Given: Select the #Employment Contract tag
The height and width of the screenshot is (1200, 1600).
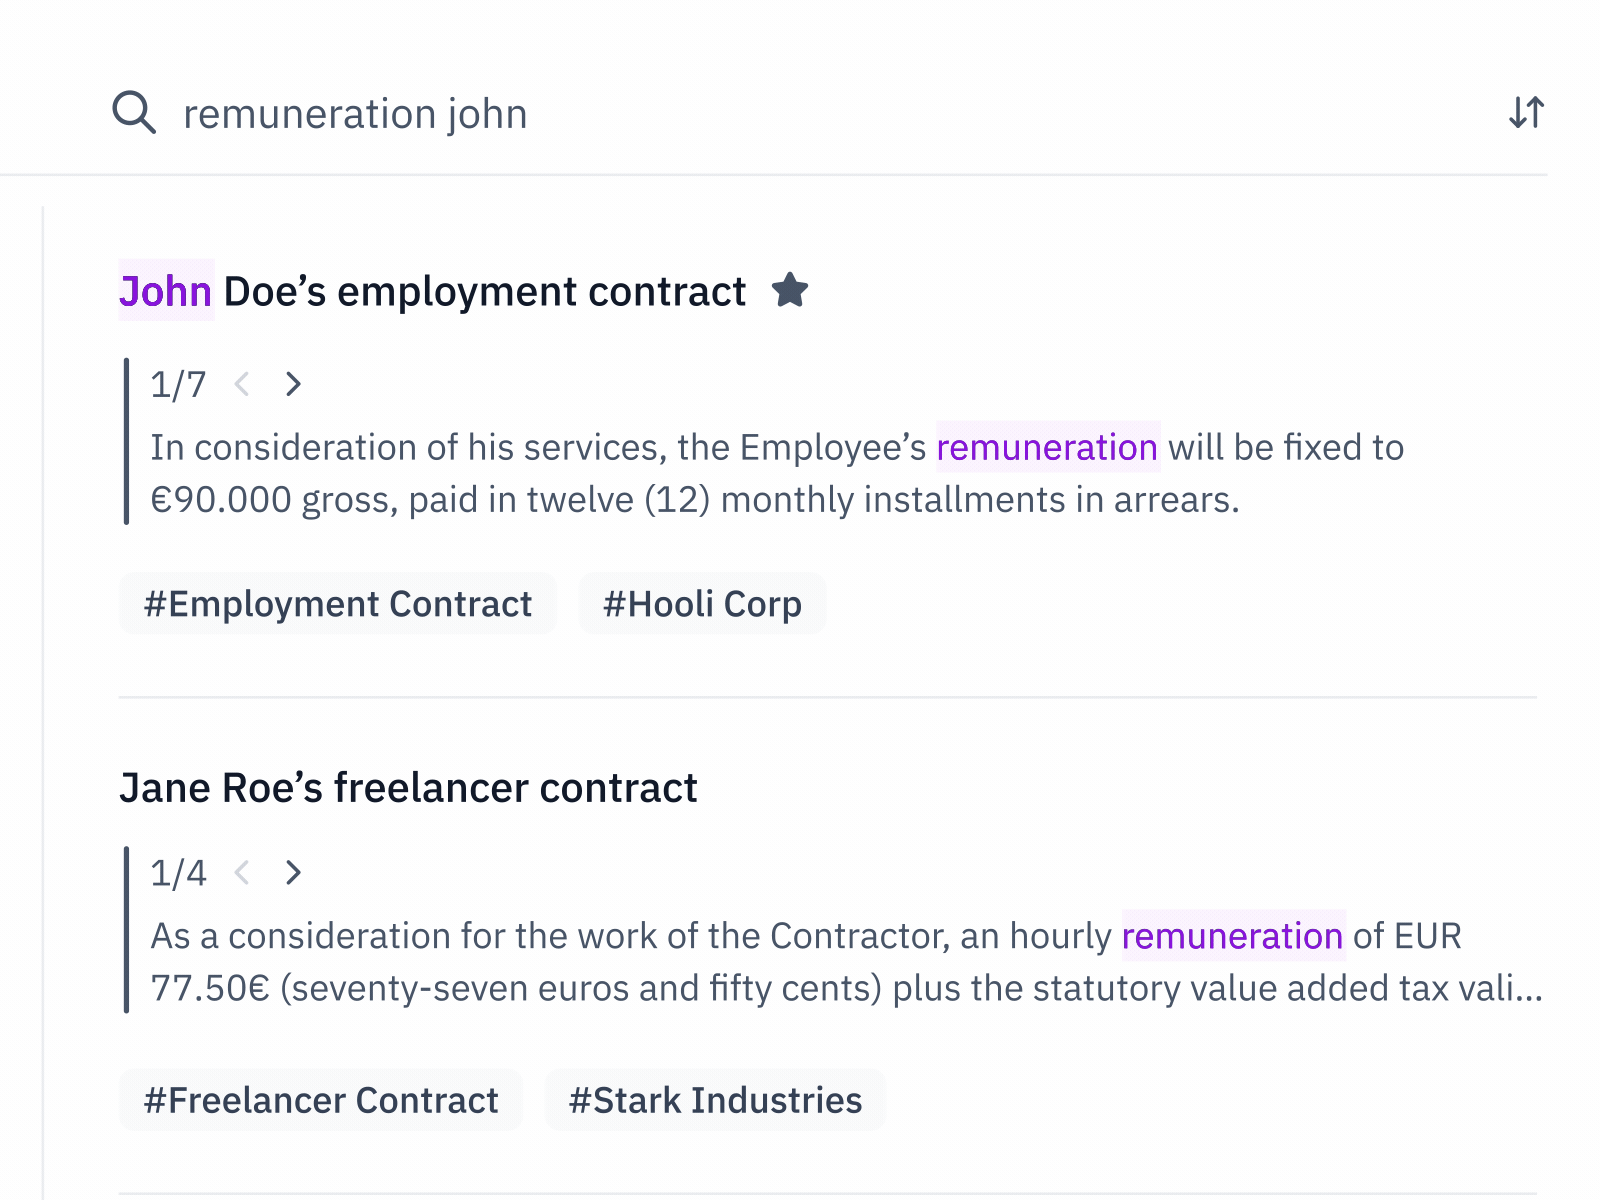Looking at the screenshot, I should coord(338,604).
